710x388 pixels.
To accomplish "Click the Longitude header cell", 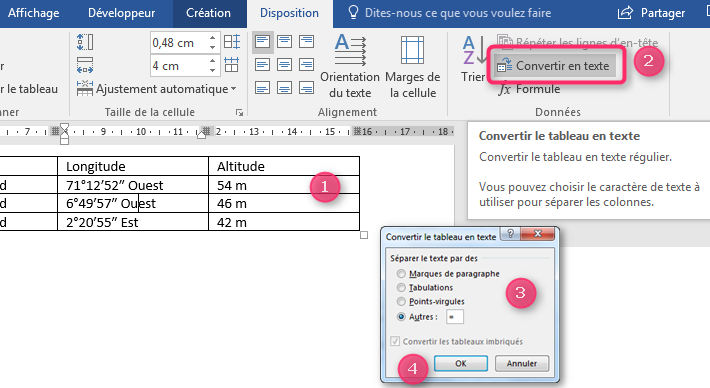I will point(133,166).
